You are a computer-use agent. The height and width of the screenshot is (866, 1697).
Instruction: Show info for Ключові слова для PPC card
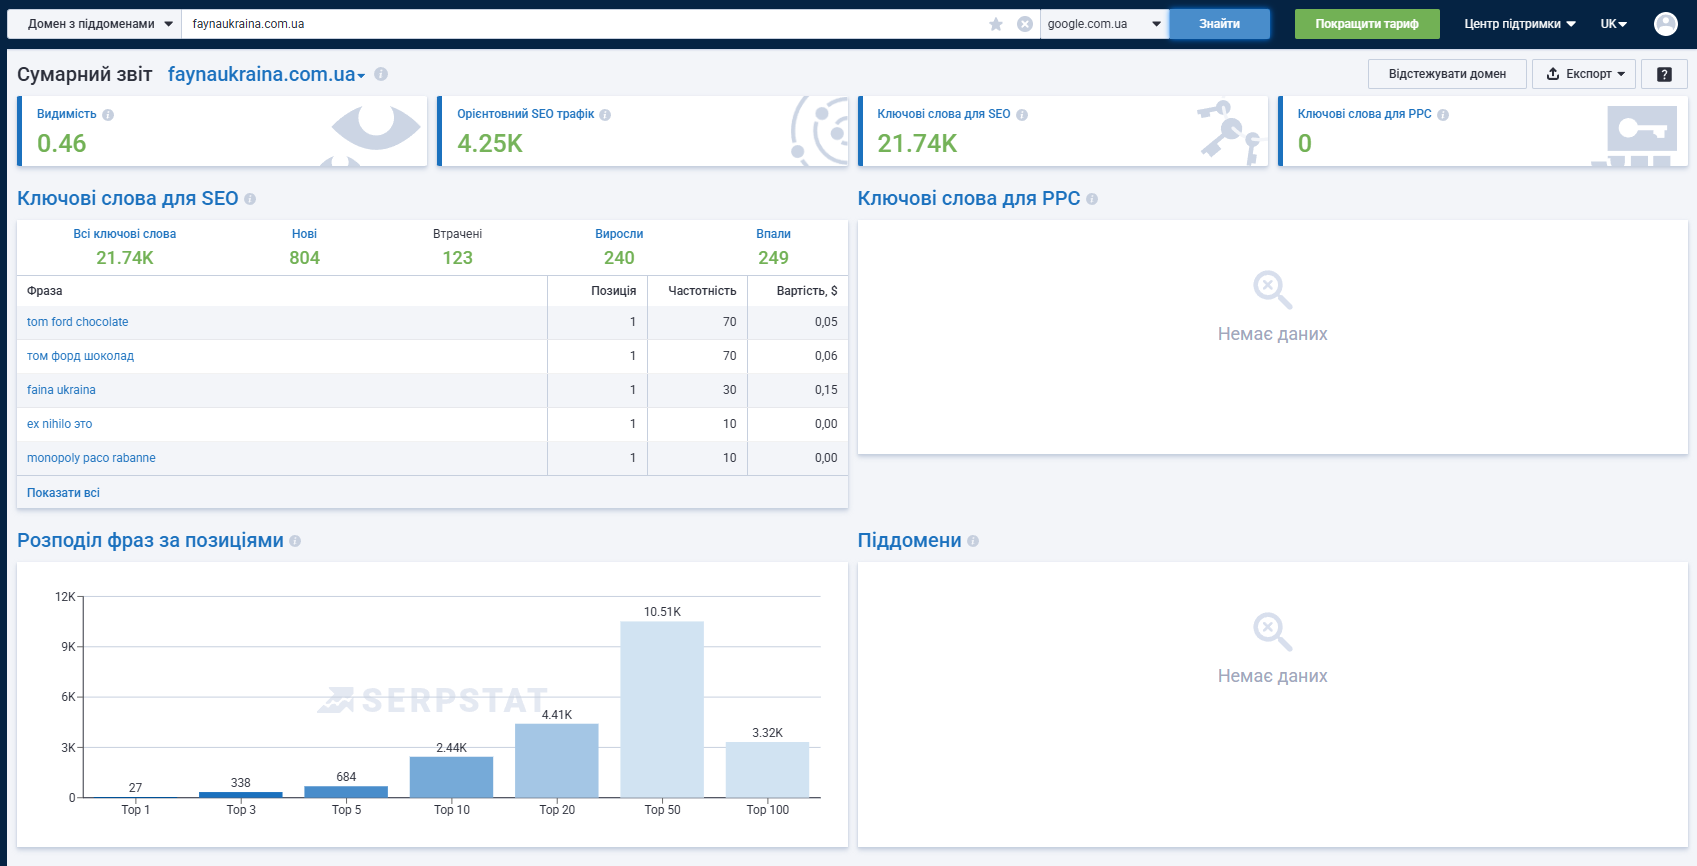click(x=1443, y=115)
